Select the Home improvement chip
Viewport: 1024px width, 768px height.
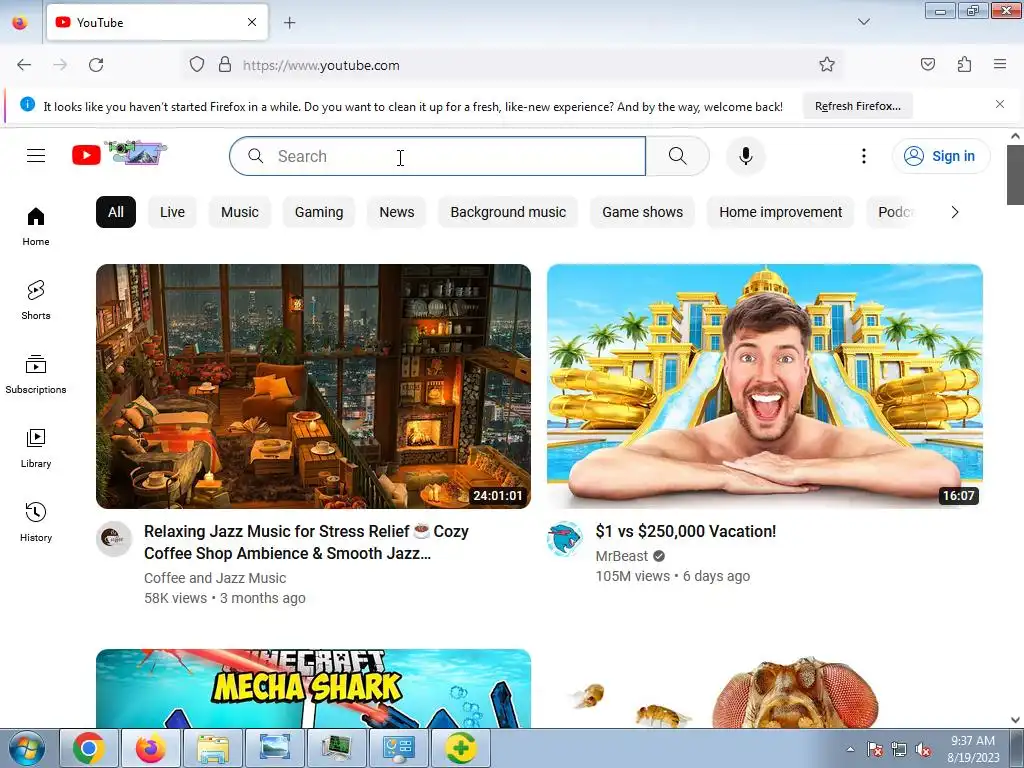click(x=780, y=212)
